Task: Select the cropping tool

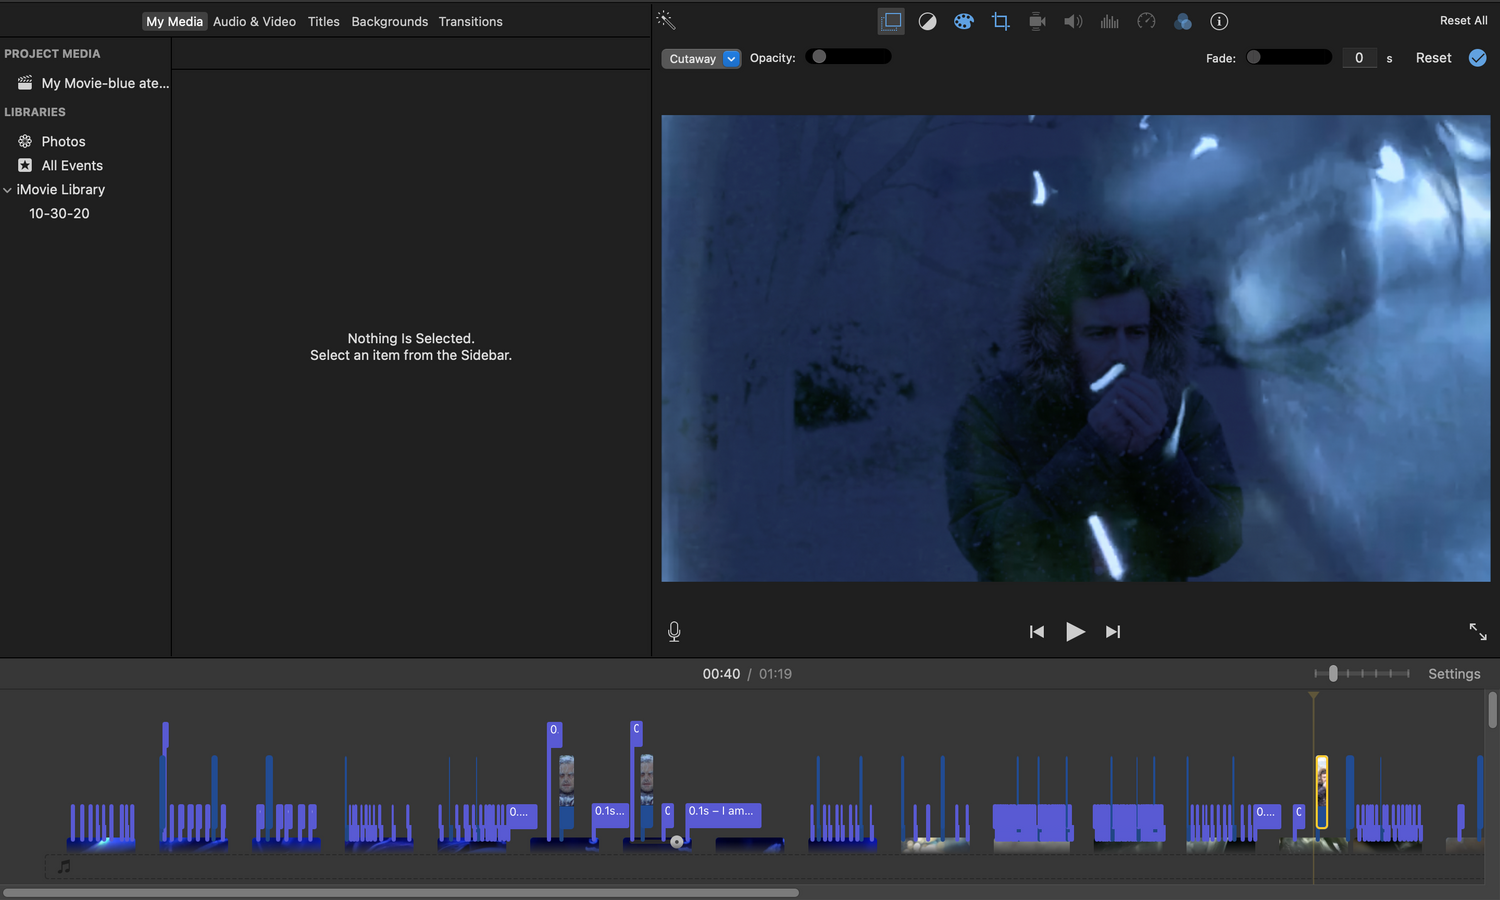Action: point(1000,21)
